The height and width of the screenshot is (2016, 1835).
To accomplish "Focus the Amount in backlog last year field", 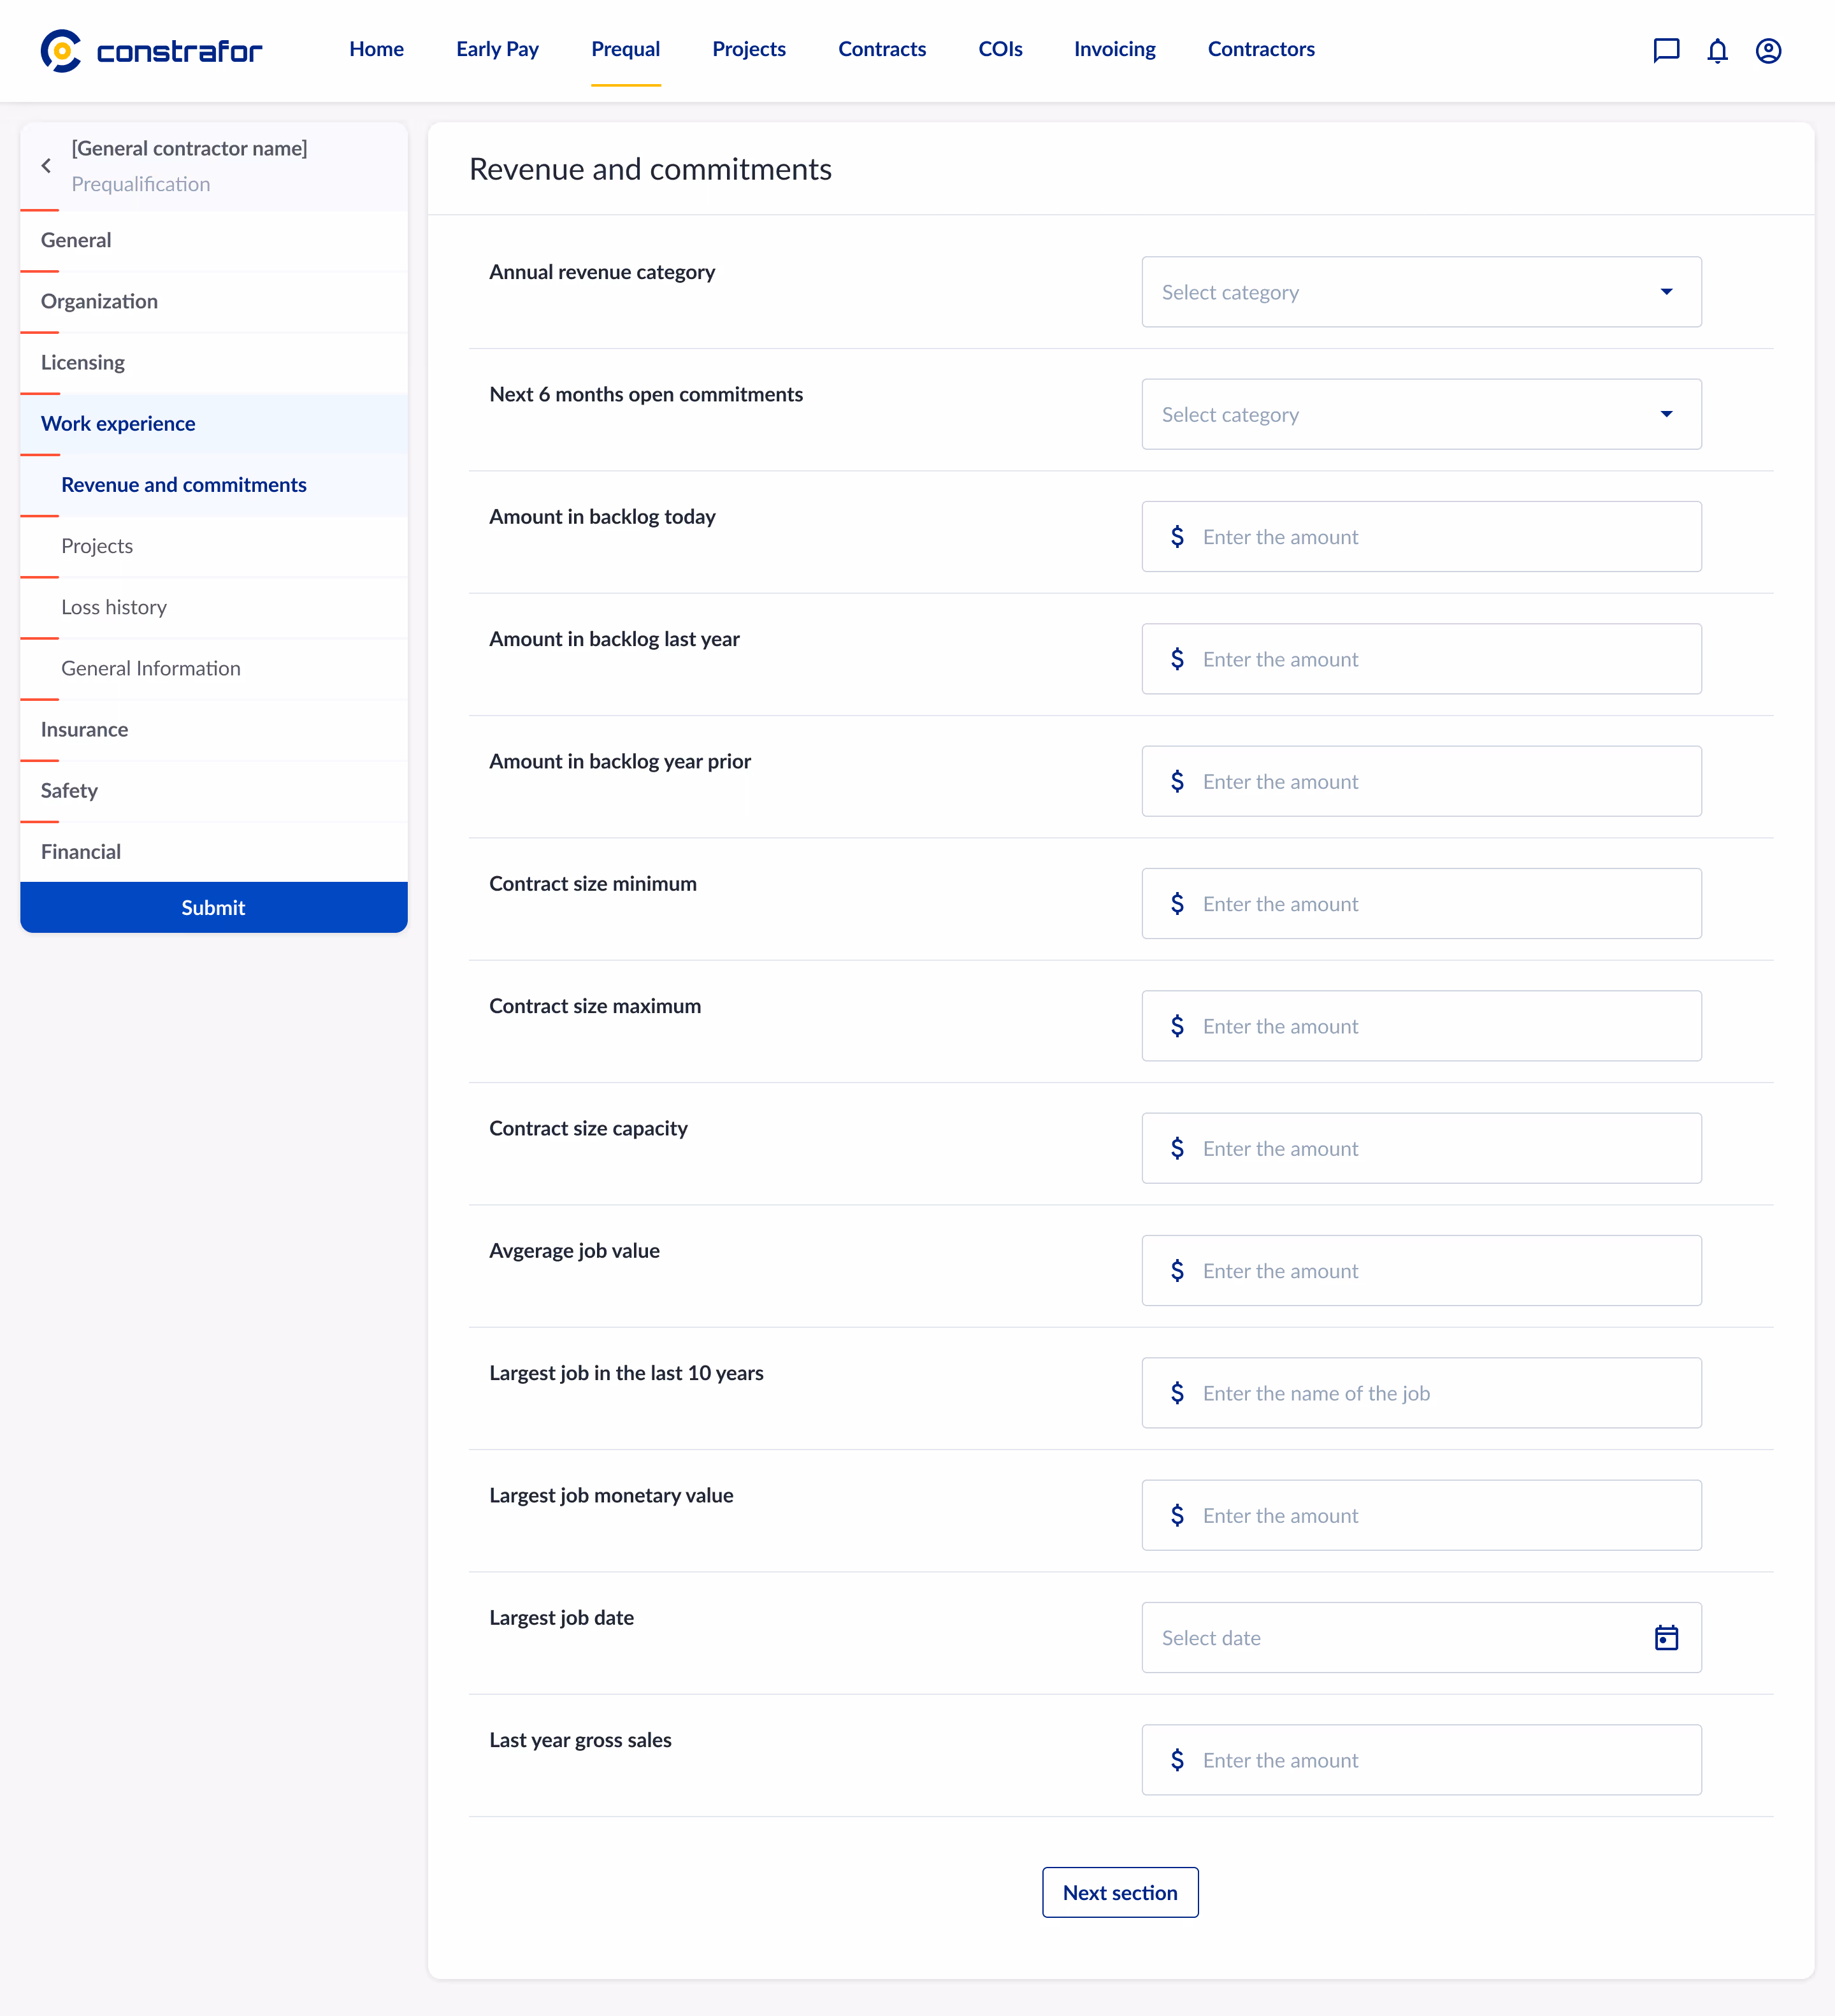I will (1421, 659).
